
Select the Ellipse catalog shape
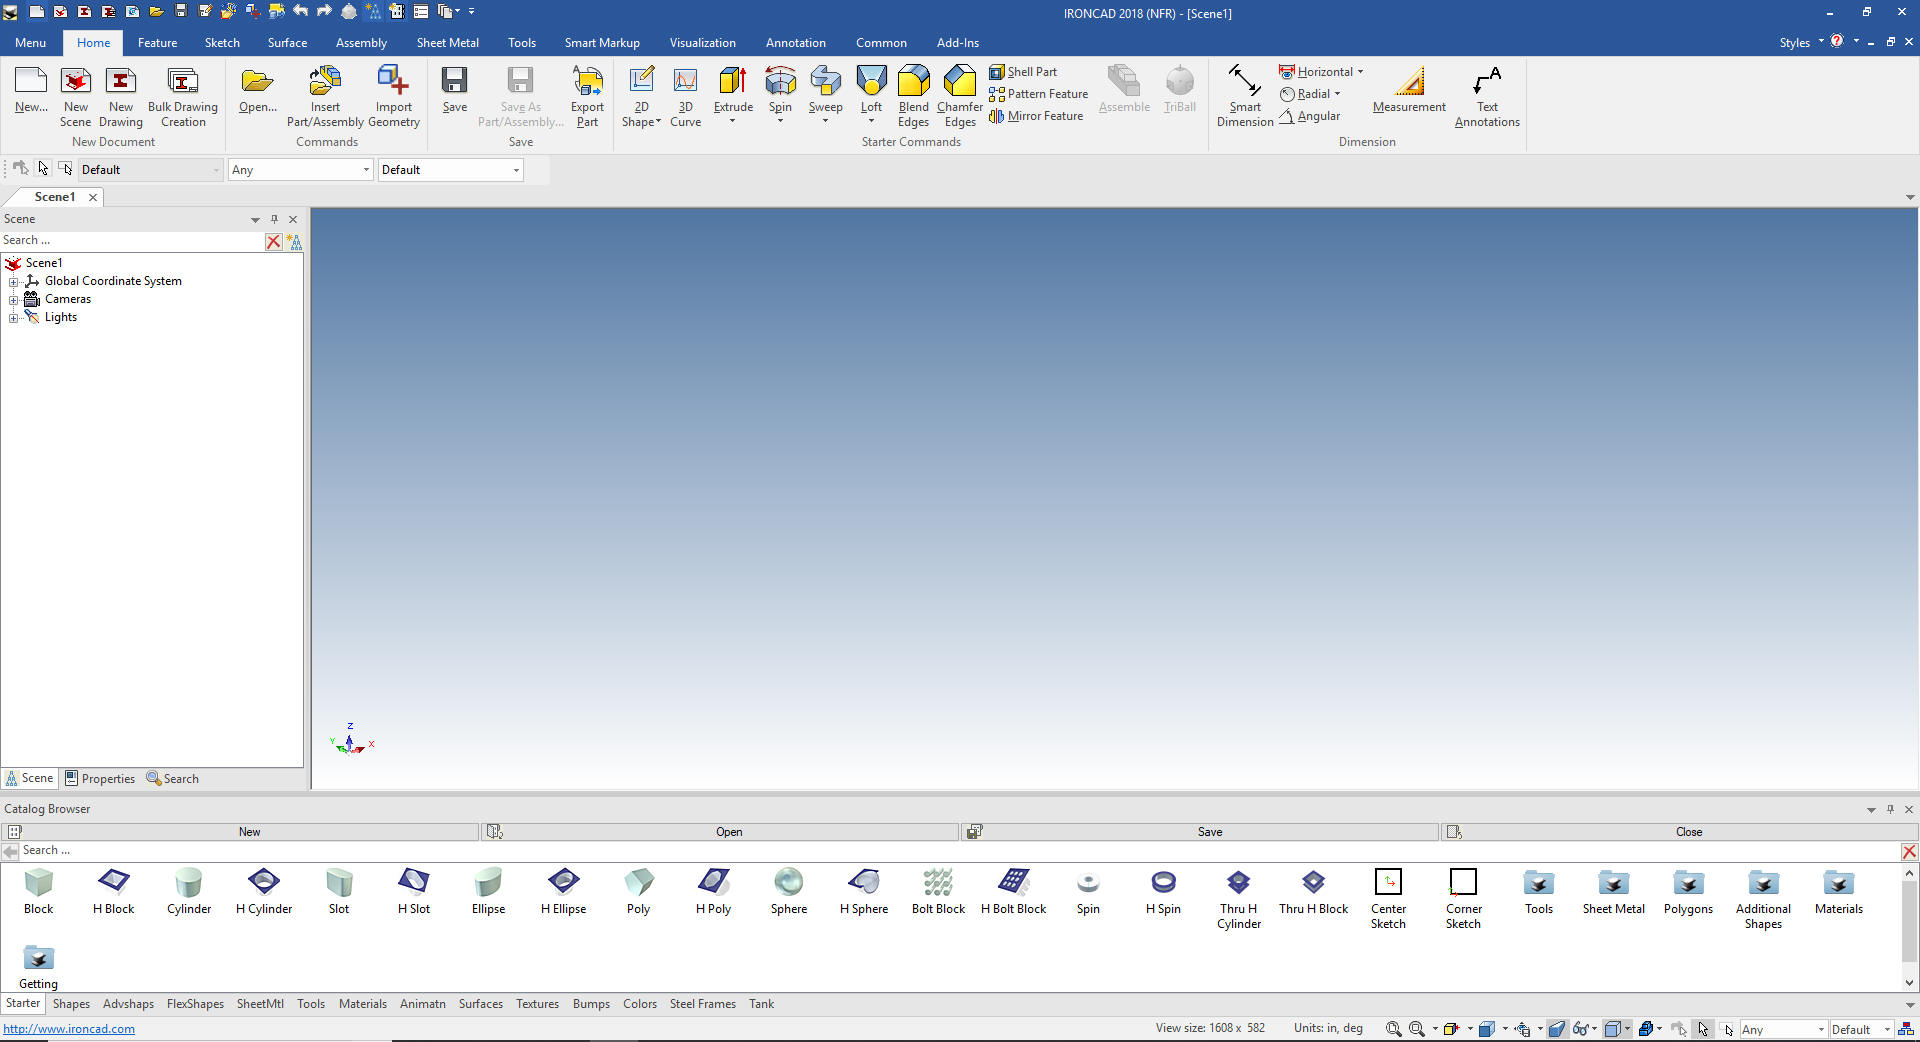[x=488, y=891]
